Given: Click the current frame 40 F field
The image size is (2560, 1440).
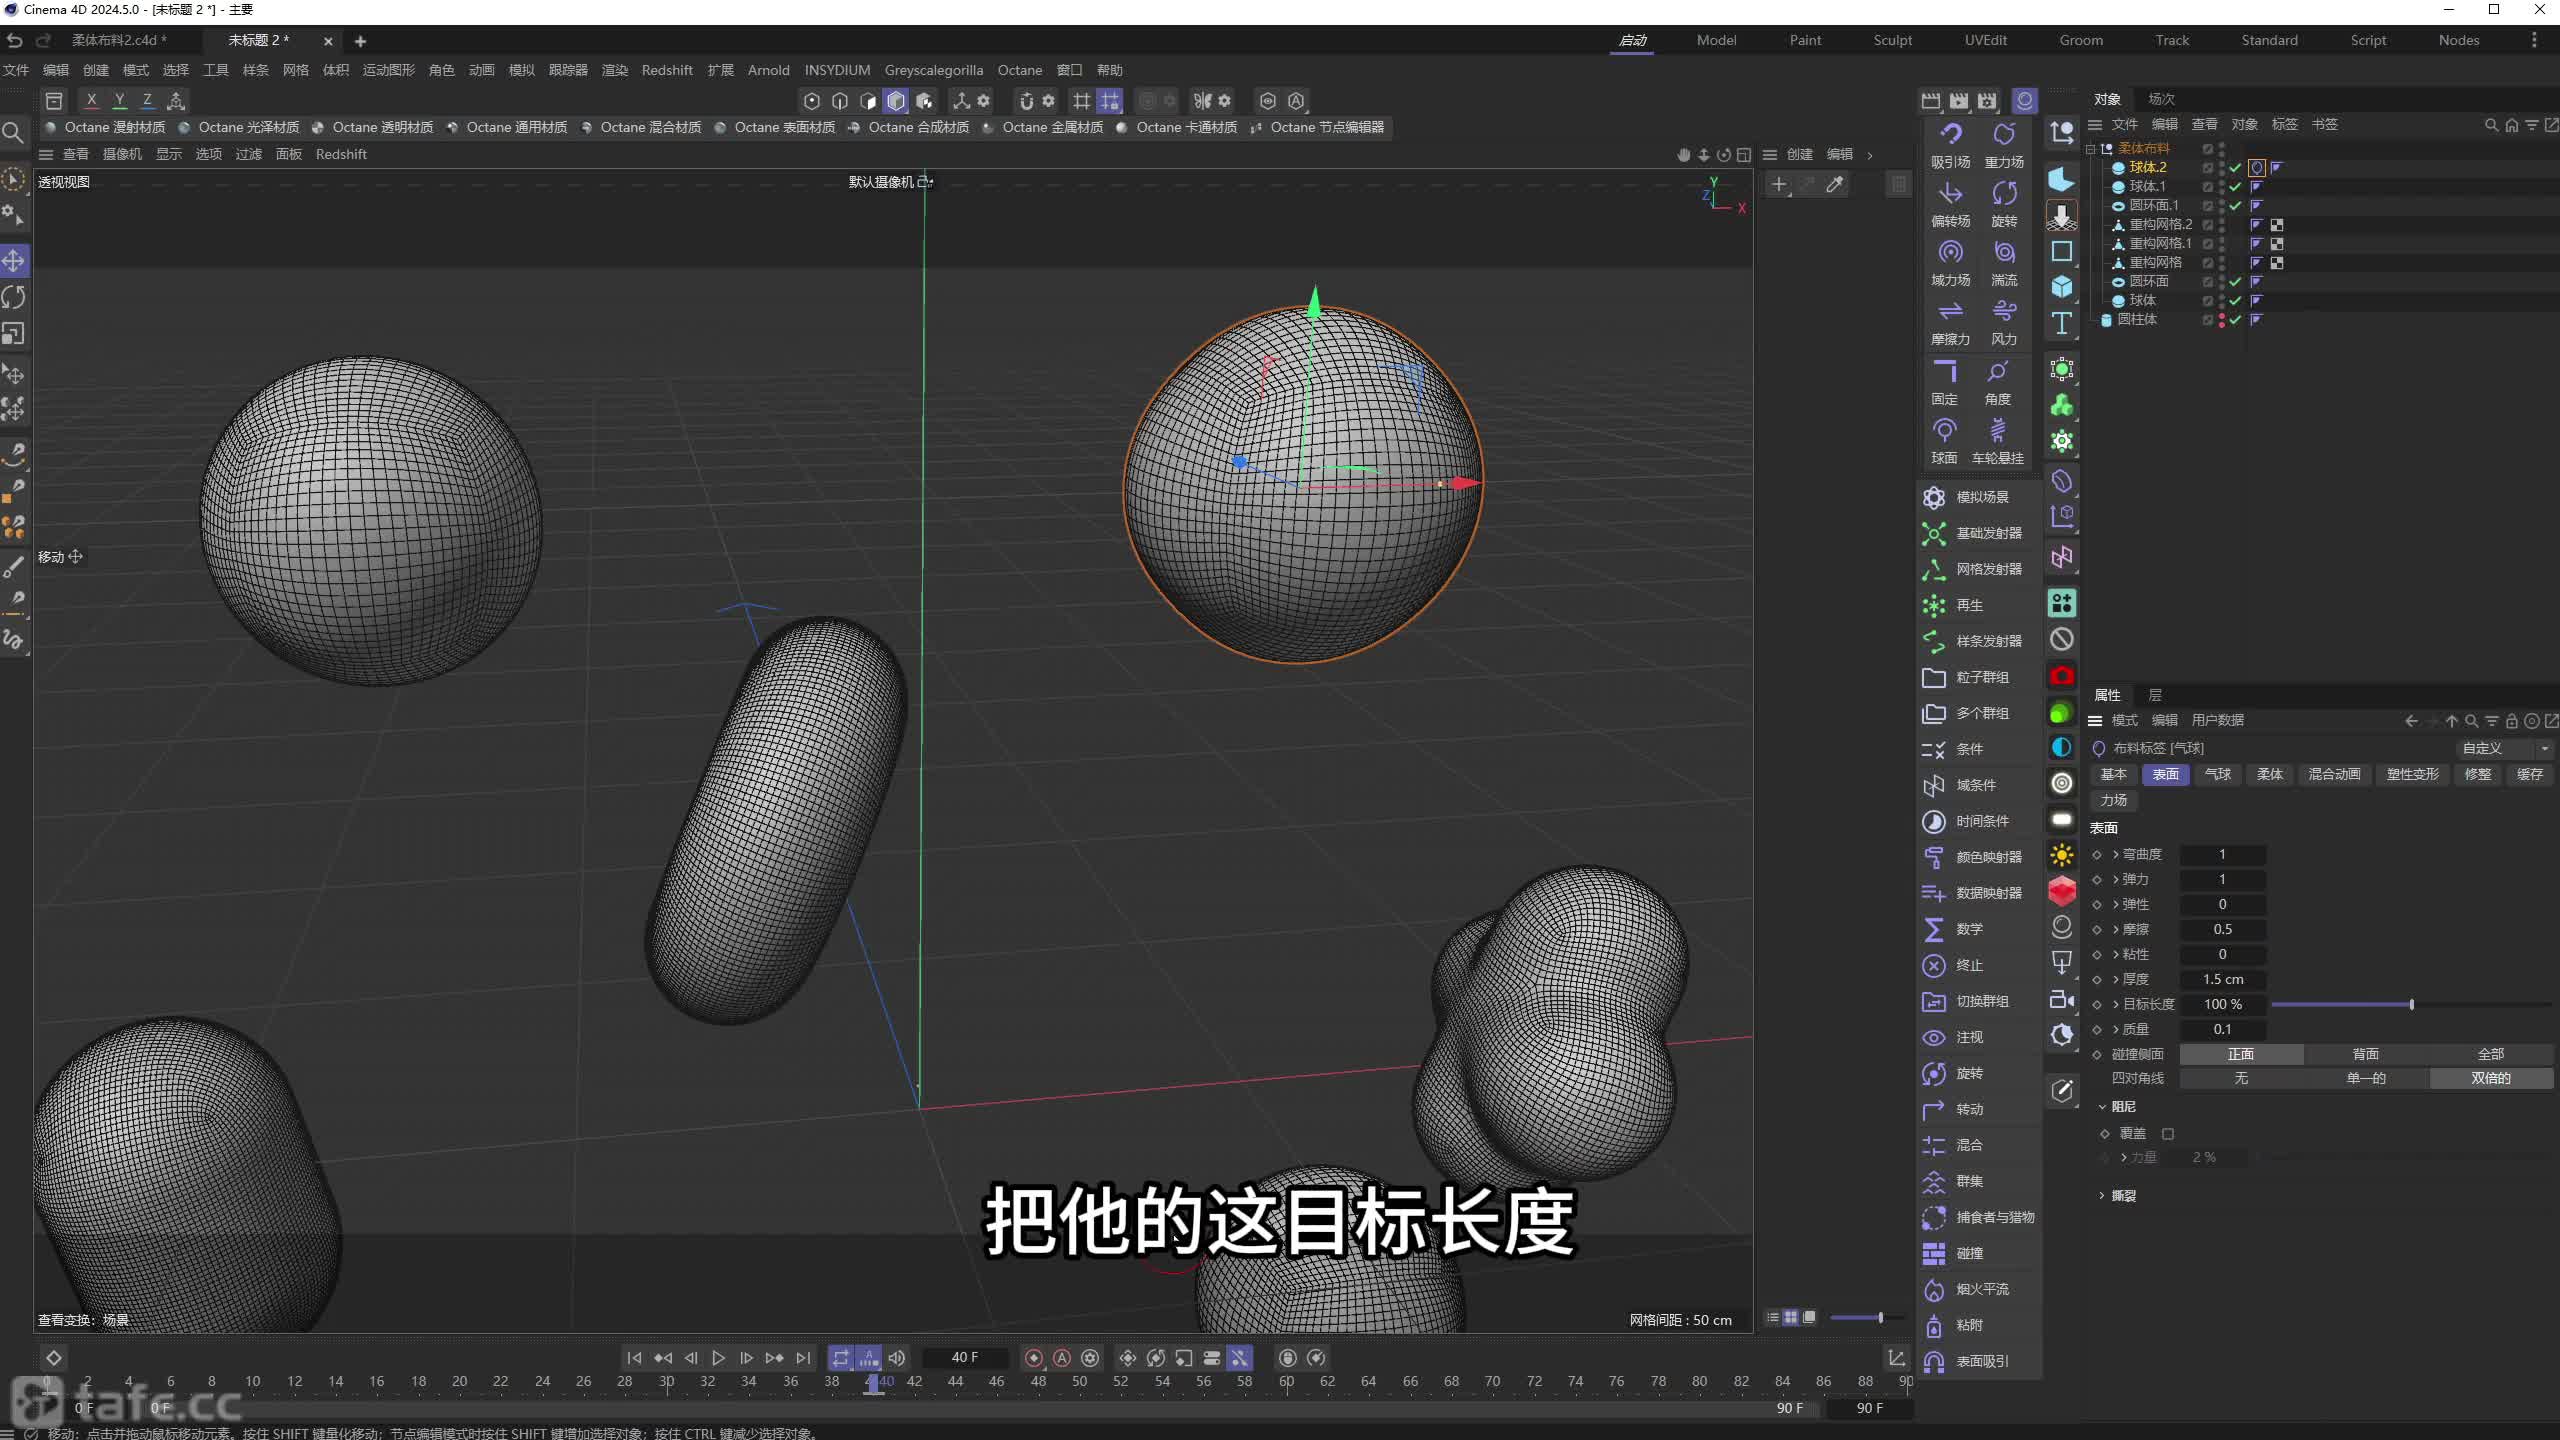Looking at the screenshot, I should (x=965, y=1358).
